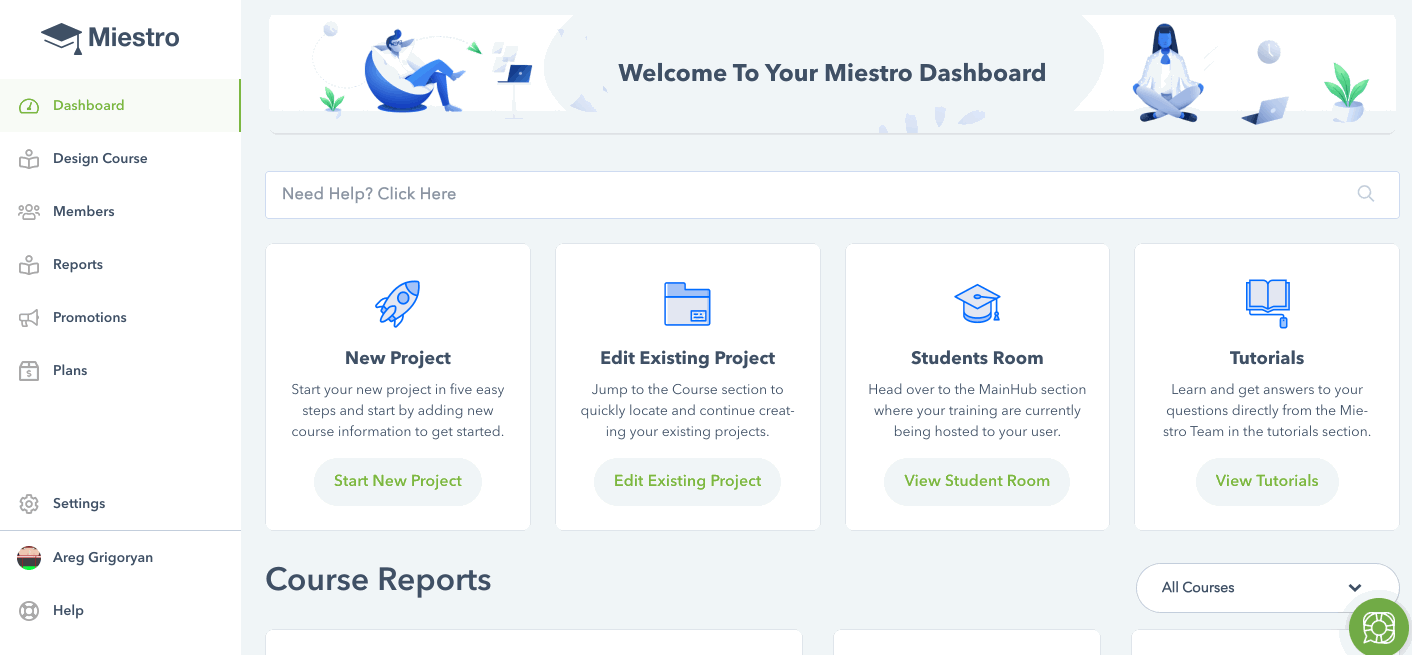Click the Edit Existing Project button
Screen dimensions: 1412x655
pyautogui.click(x=688, y=482)
